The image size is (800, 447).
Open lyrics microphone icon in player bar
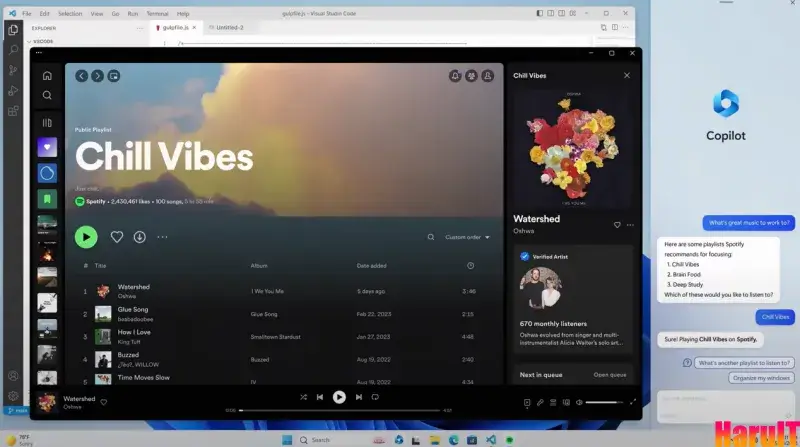(x=540, y=403)
